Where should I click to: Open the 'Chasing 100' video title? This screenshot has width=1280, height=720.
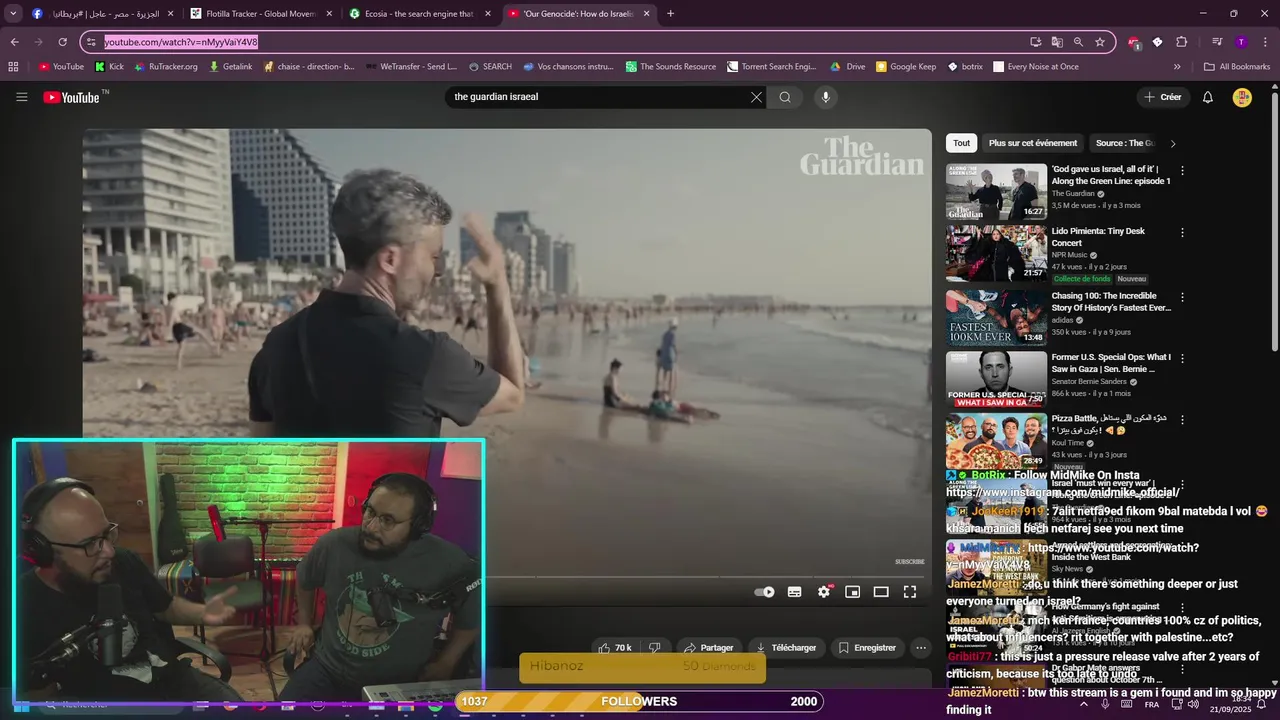pyautogui.click(x=1111, y=302)
